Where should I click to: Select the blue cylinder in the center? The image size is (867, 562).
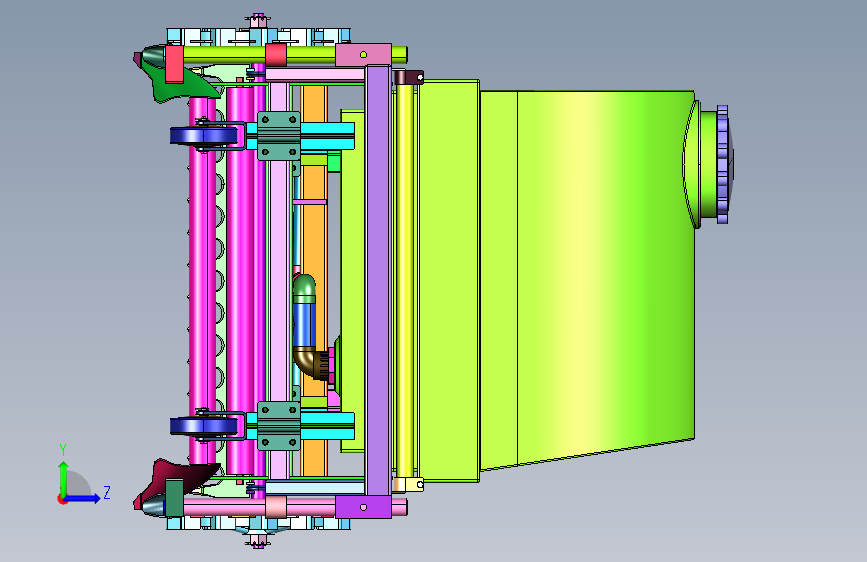tap(304, 325)
